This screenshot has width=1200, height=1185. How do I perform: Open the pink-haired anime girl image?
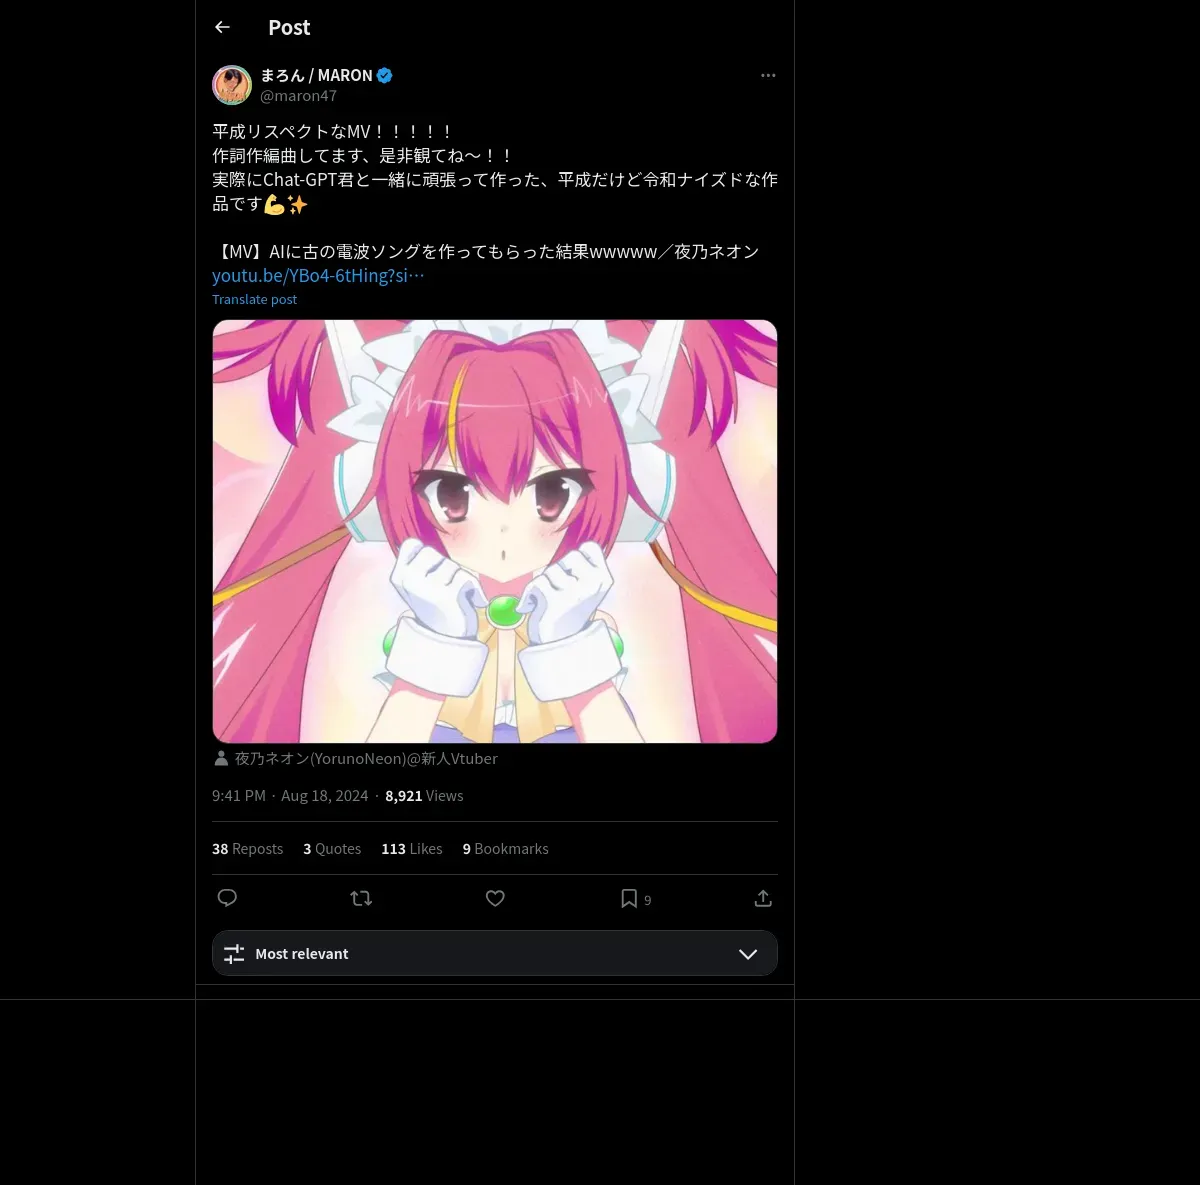point(495,531)
